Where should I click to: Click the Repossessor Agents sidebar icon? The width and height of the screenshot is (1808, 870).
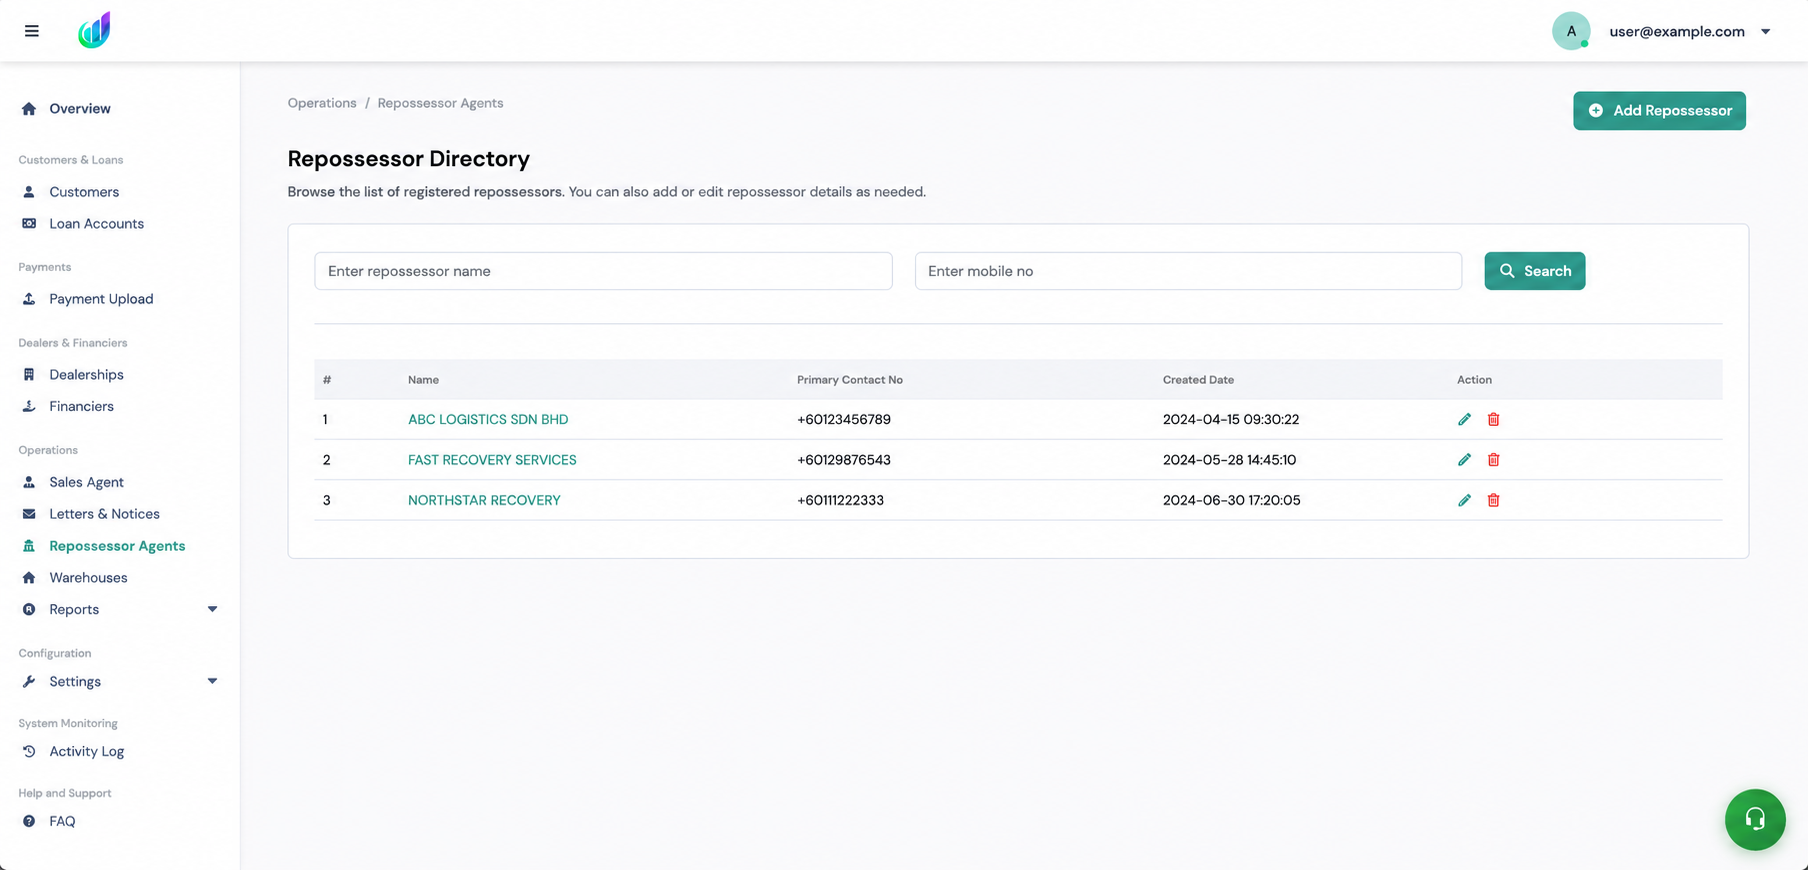click(x=29, y=546)
